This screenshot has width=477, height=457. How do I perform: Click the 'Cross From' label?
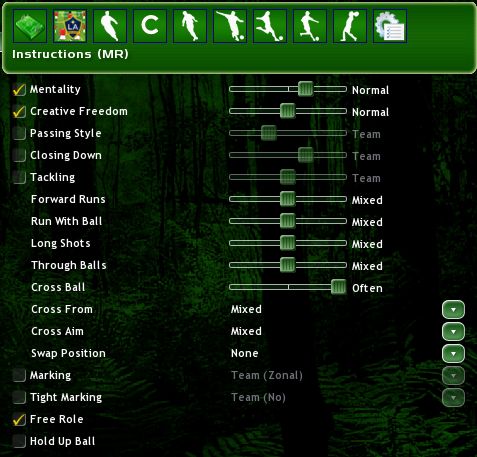pyautogui.click(x=62, y=309)
